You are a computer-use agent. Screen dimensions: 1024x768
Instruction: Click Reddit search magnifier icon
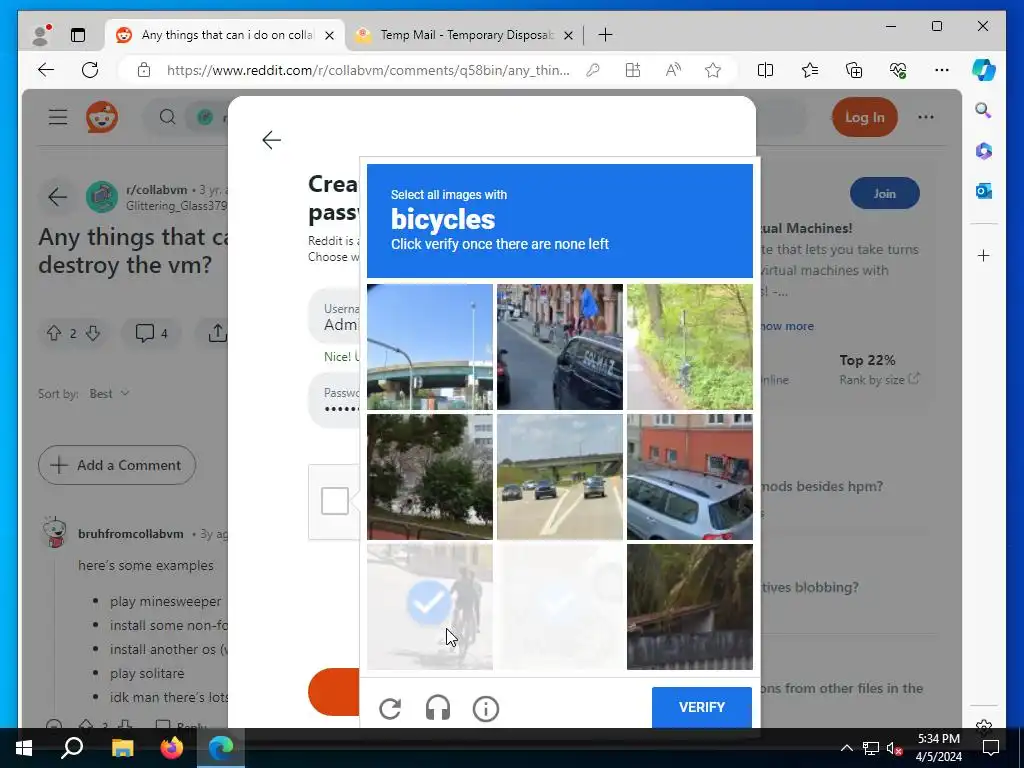[x=168, y=117]
